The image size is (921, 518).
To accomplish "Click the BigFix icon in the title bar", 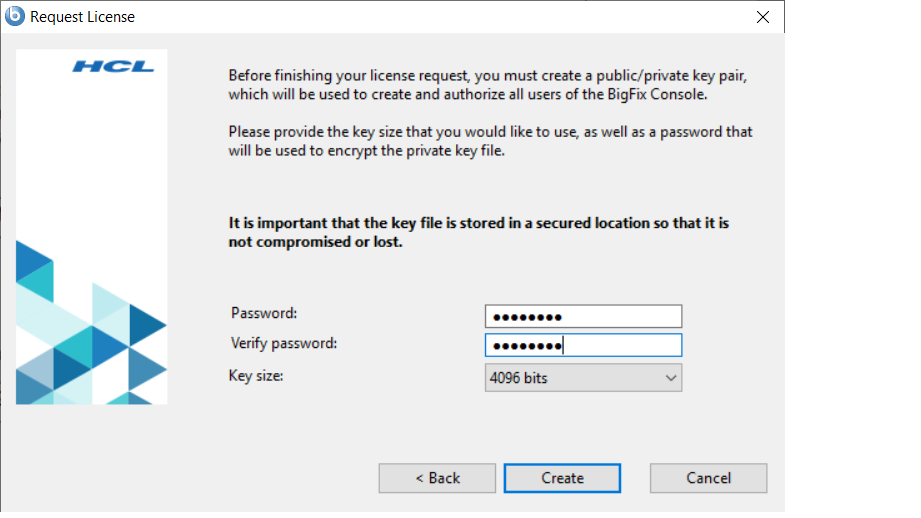I will [15, 16].
